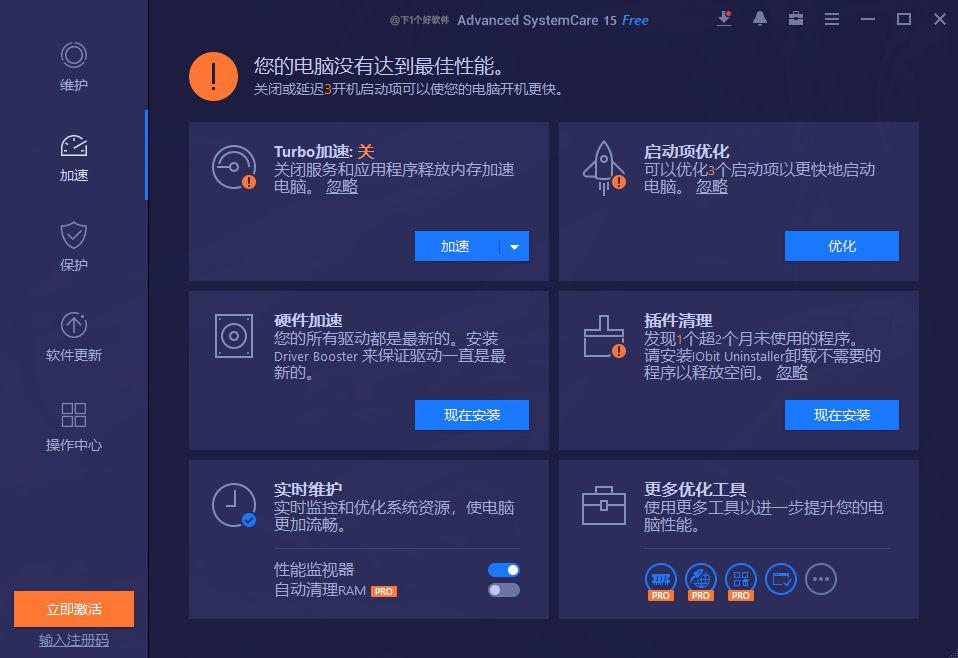The width and height of the screenshot is (958, 658).
Task: Open the 输入注册码 link
Action: click(74, 640)
